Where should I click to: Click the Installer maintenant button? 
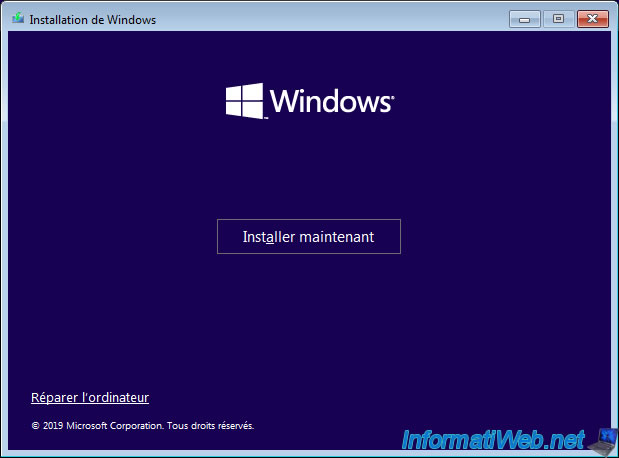308,237
